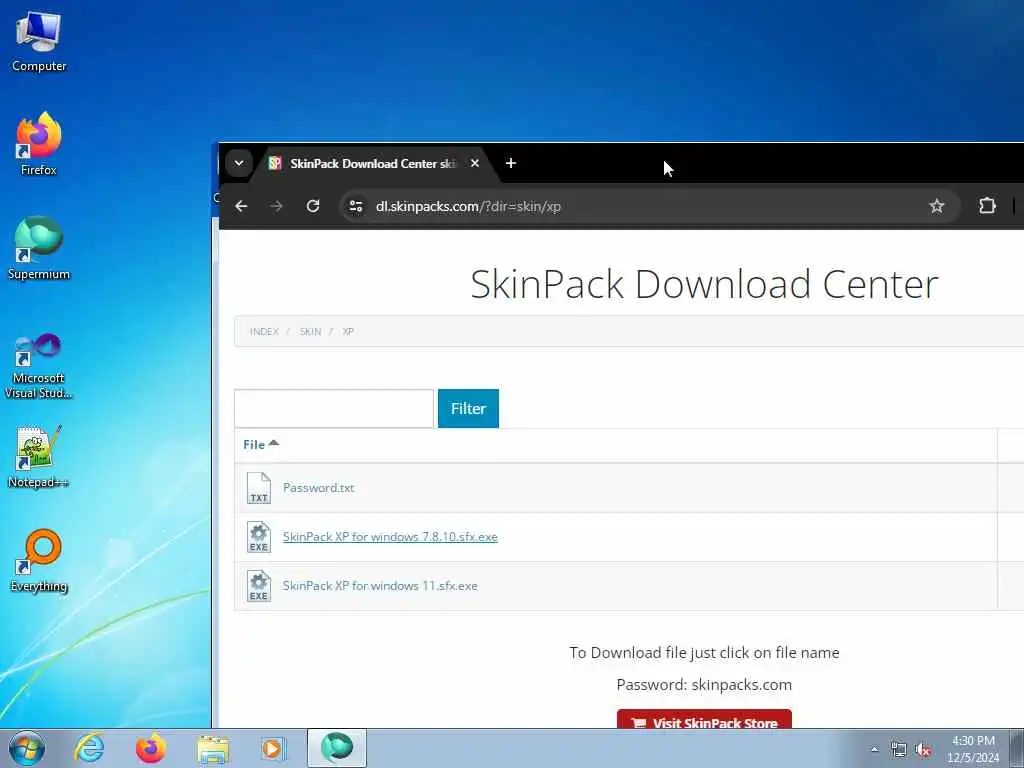
Task: Open the site information icon in the address bar
Action: [356, 206]
